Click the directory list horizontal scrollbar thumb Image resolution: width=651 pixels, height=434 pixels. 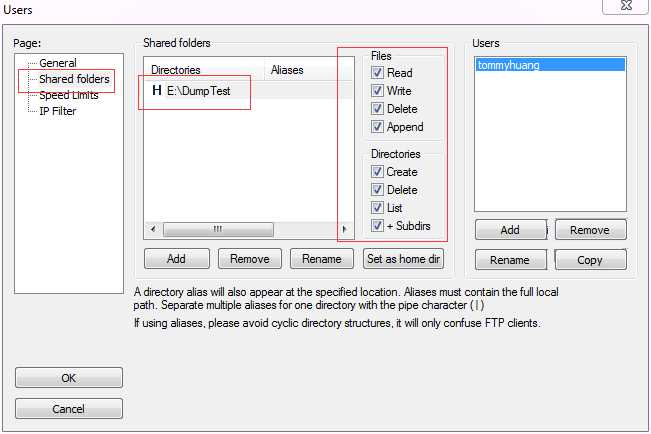click(x=218, y=229)
